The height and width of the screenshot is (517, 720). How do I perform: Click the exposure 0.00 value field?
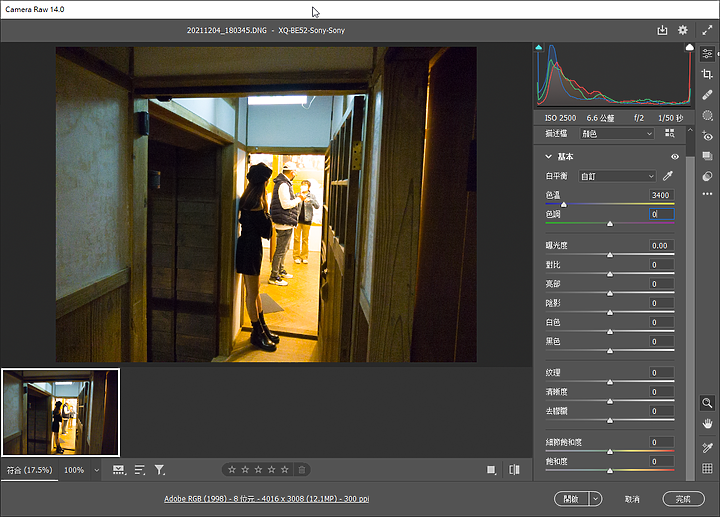pos(662,246)
